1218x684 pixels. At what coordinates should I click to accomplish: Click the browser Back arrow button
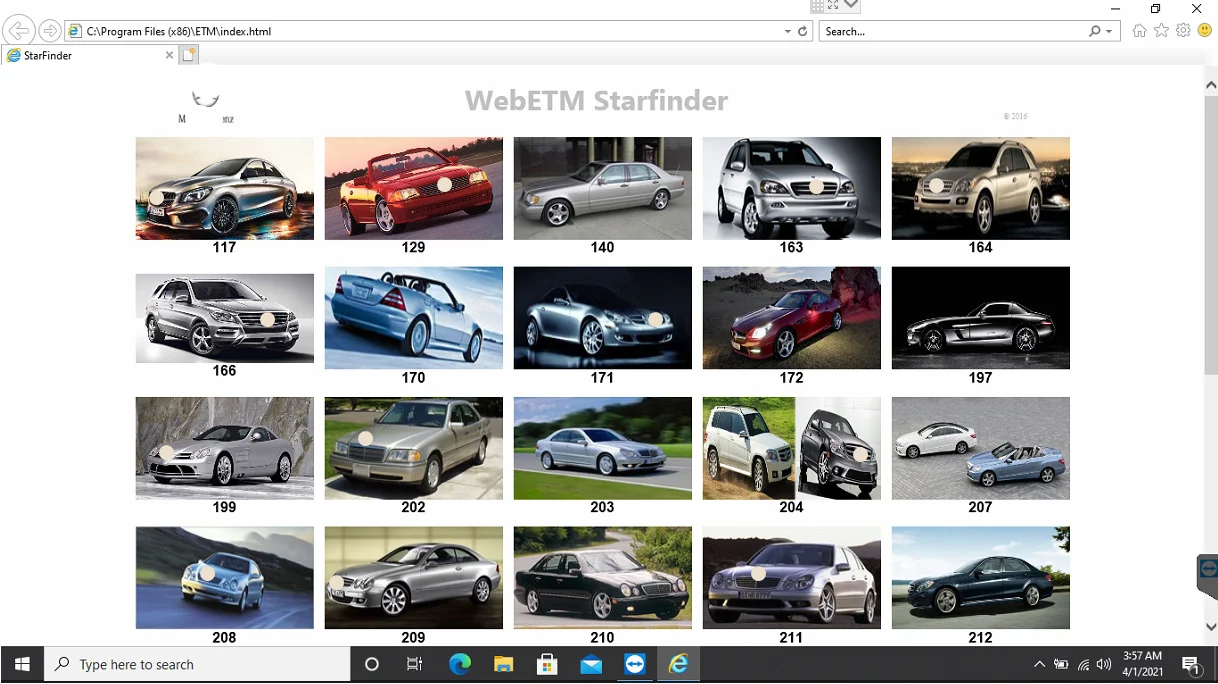point(18,31)
